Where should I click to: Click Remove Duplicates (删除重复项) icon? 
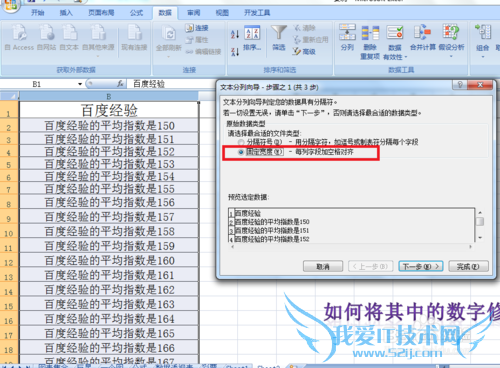[370, 42]
